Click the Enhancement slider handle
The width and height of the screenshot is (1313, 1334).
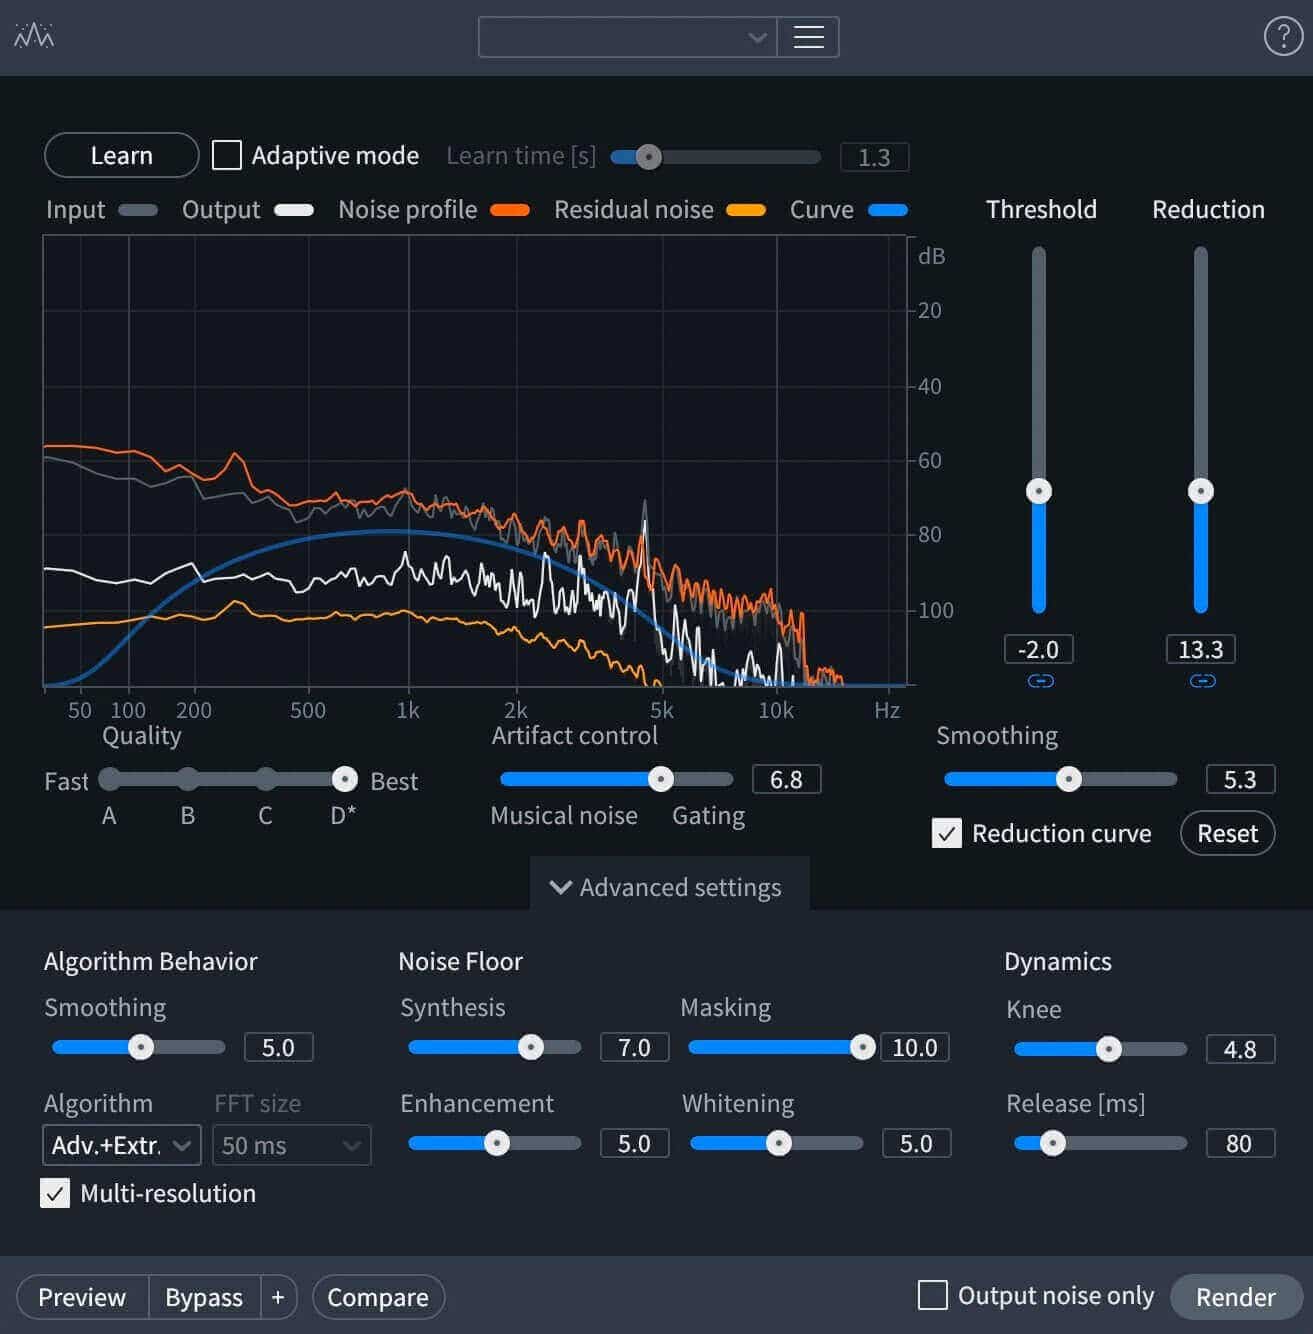coord(497,1143)
